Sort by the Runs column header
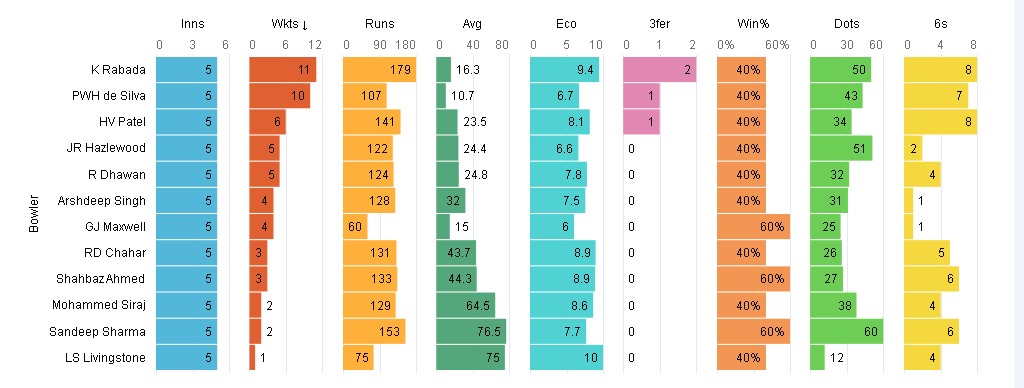The width and height of the screenshot is (1024, 388). 379,24
